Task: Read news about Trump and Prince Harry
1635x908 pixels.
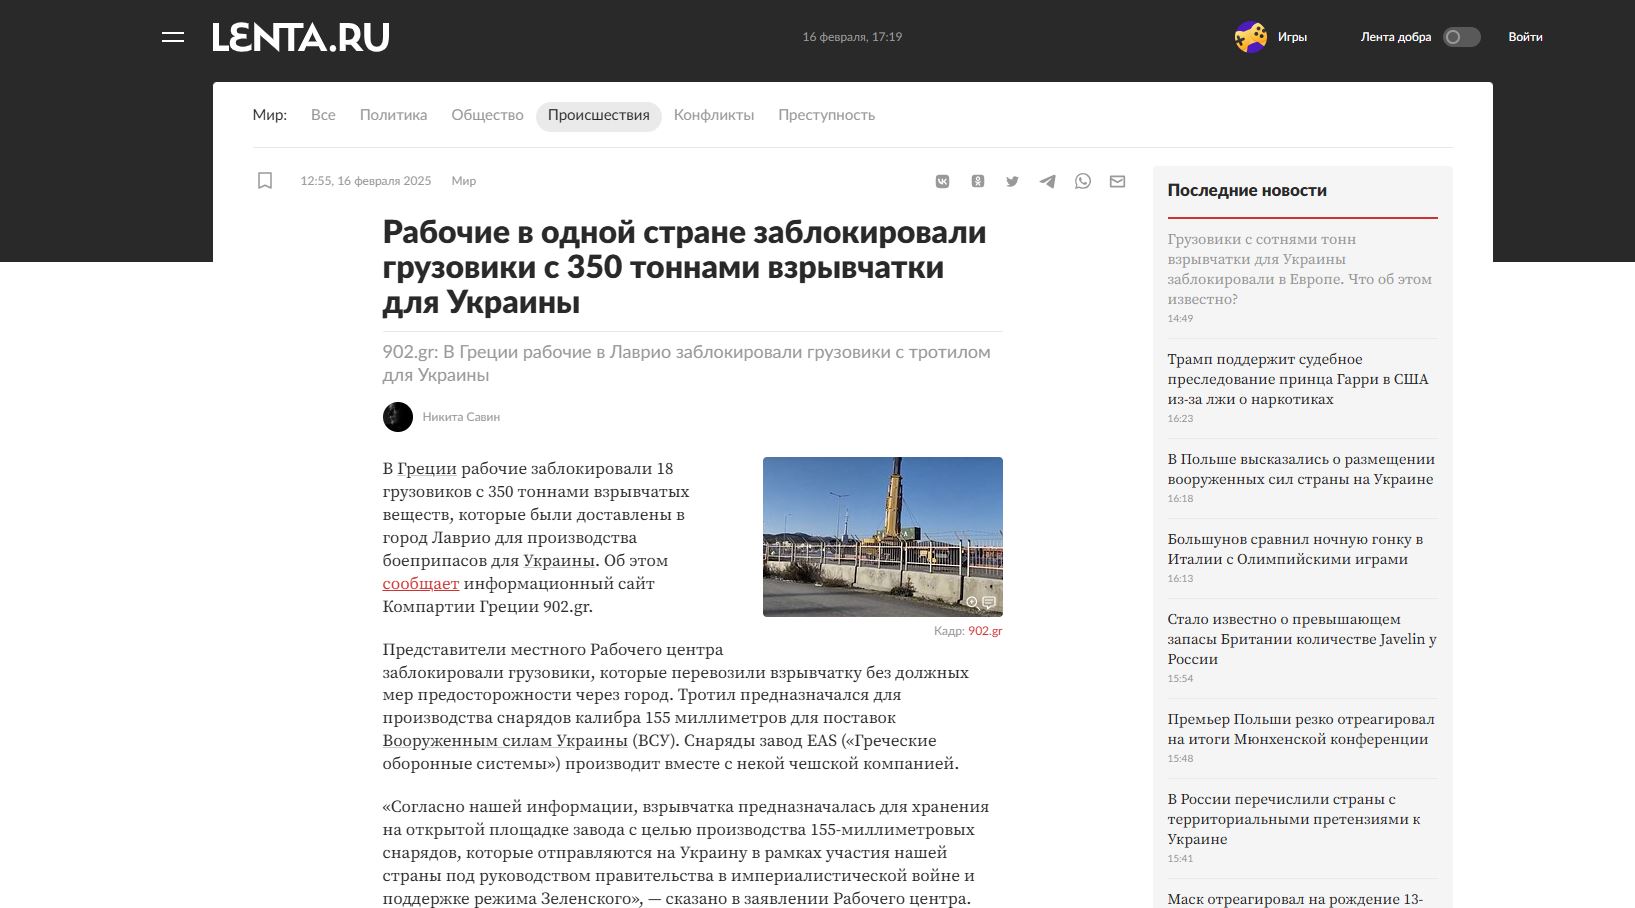Action: click(1297, 379)
